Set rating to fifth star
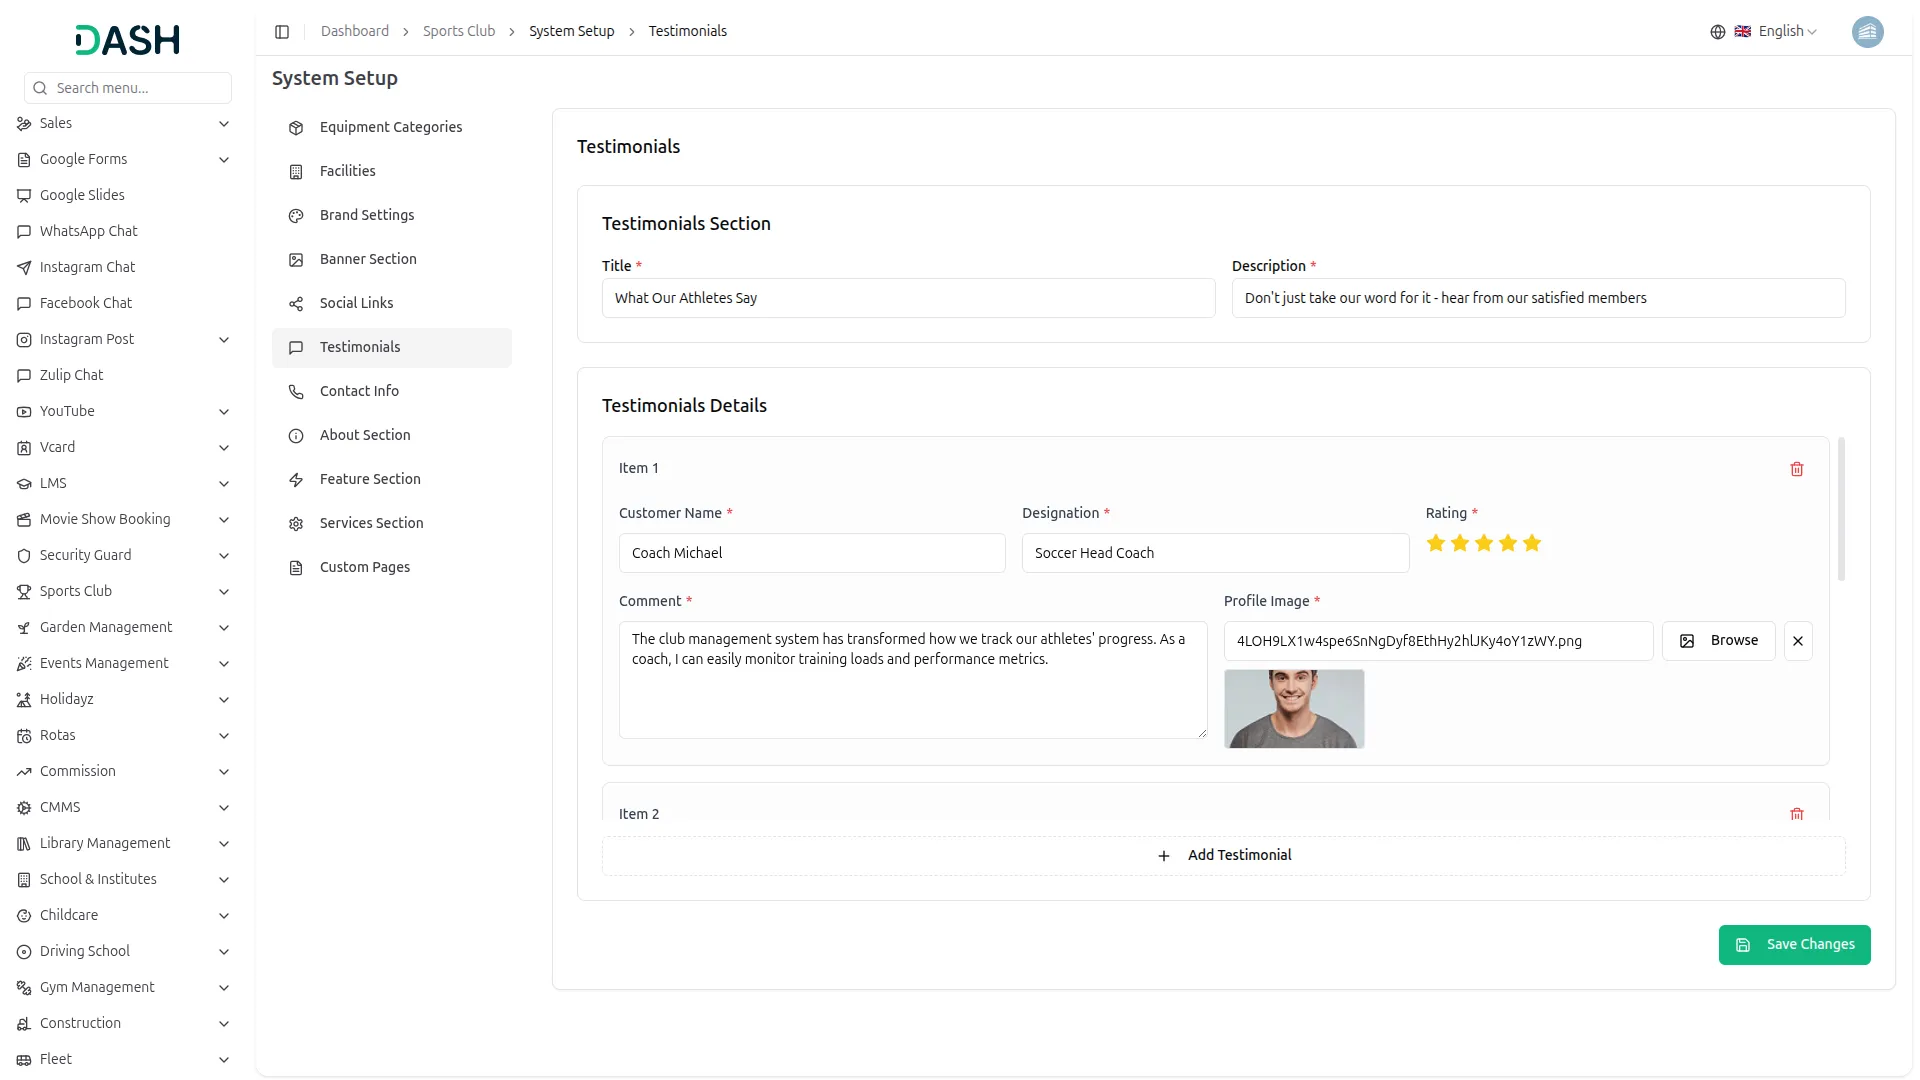1920x1080 pixels. pos(1531,544)
